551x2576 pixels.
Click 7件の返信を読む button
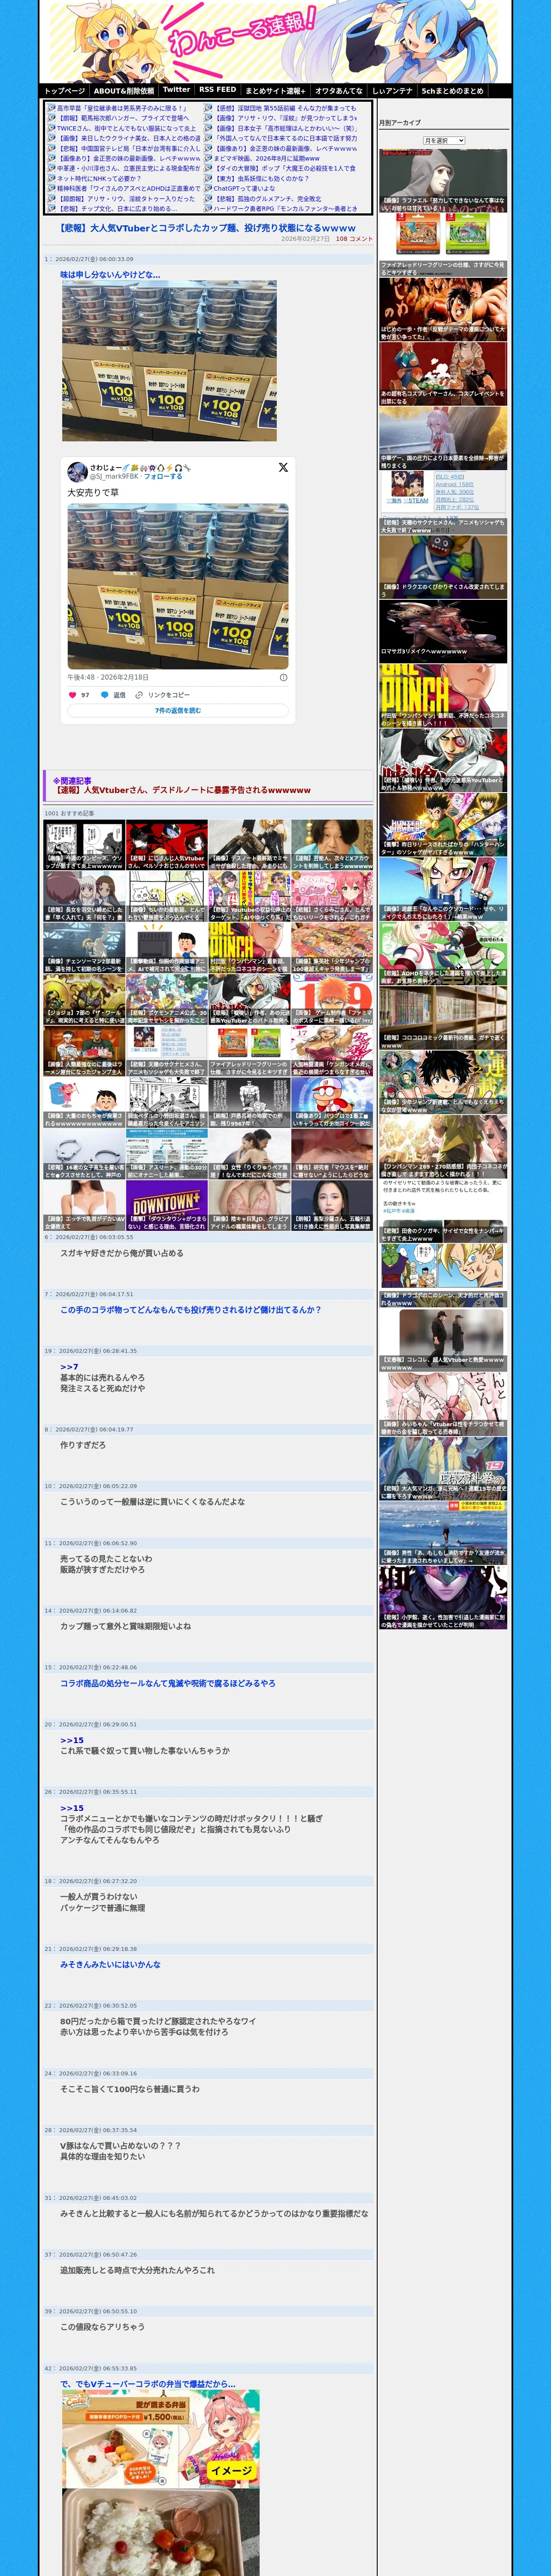click(x=178, y=711)
